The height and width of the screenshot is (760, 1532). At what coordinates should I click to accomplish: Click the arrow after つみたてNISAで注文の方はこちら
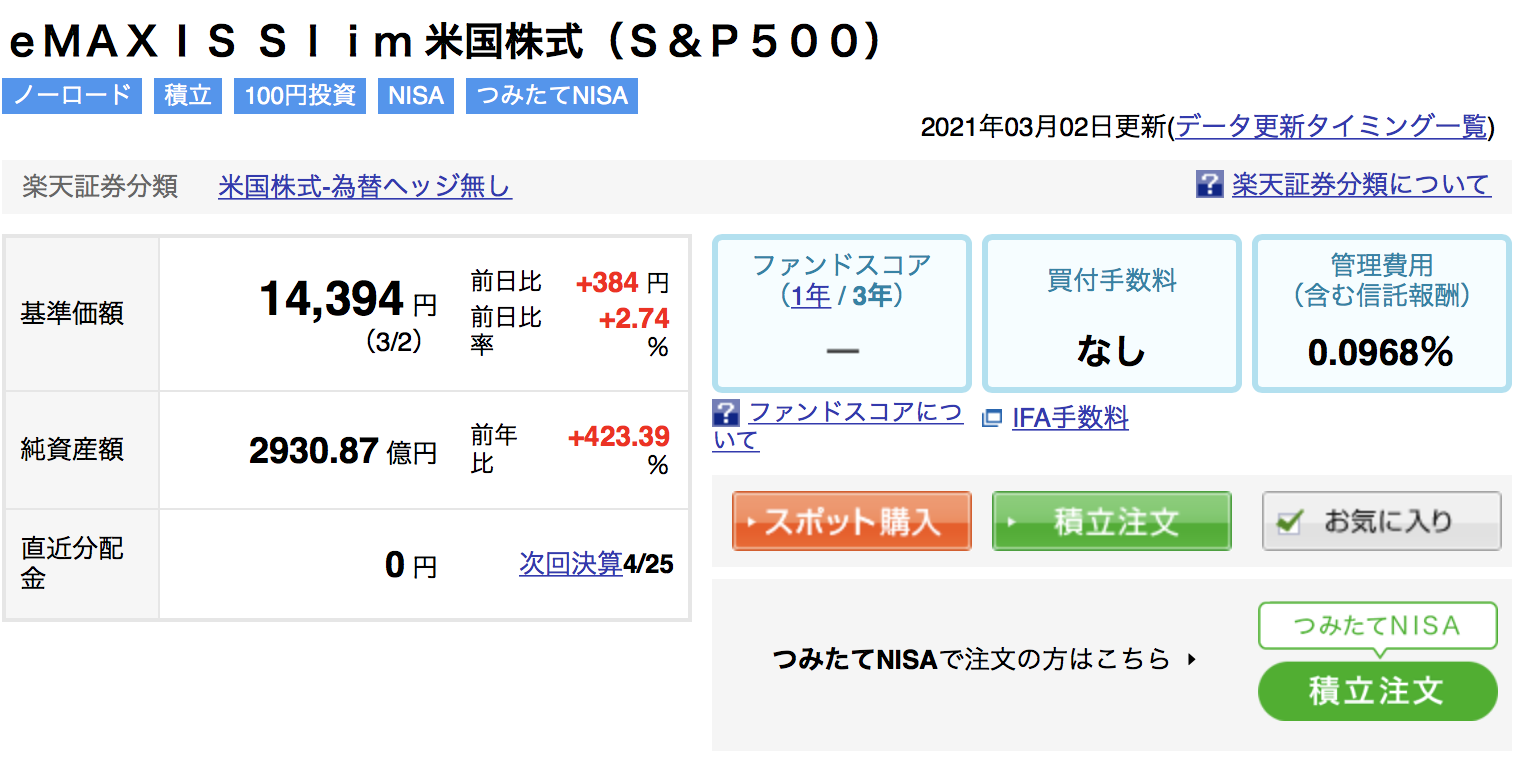(1190, 659)
